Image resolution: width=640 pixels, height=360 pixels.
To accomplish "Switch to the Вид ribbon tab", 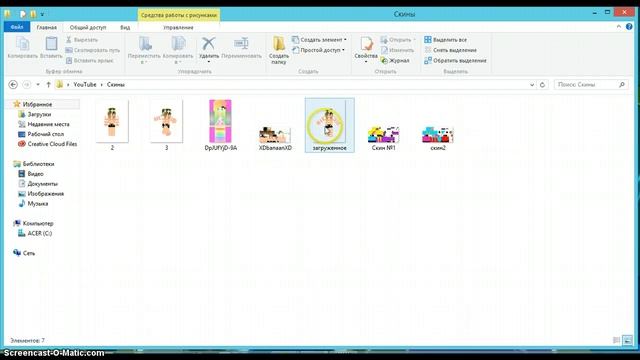I will [125, 27].
